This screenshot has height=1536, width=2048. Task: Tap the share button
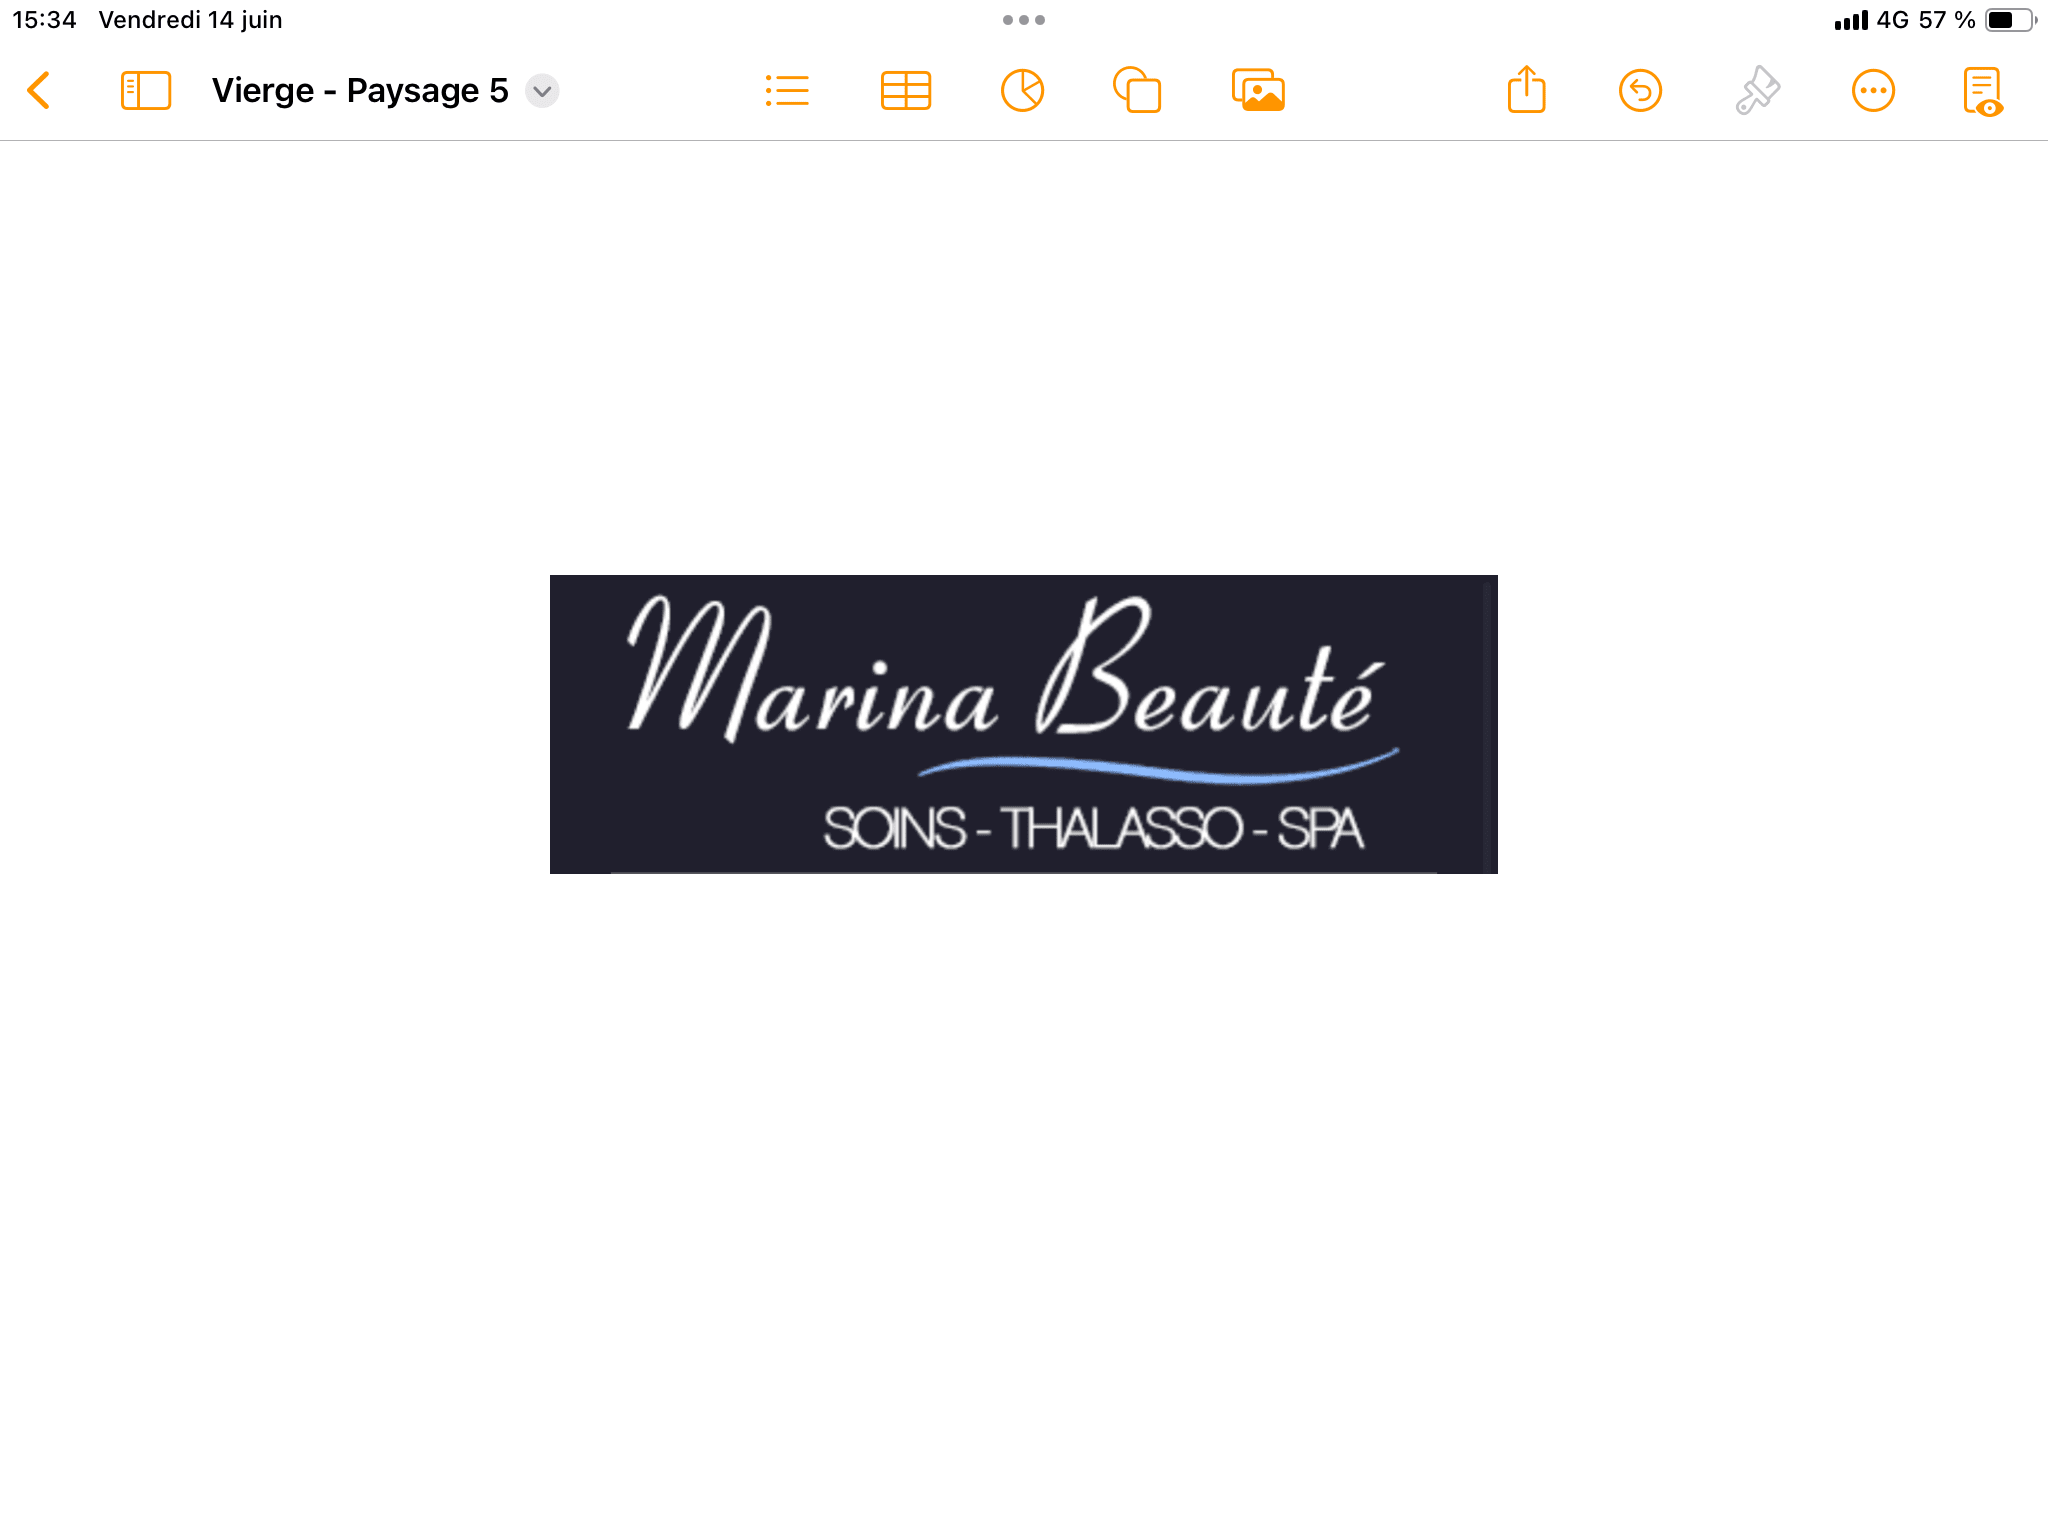(1526, 90)
